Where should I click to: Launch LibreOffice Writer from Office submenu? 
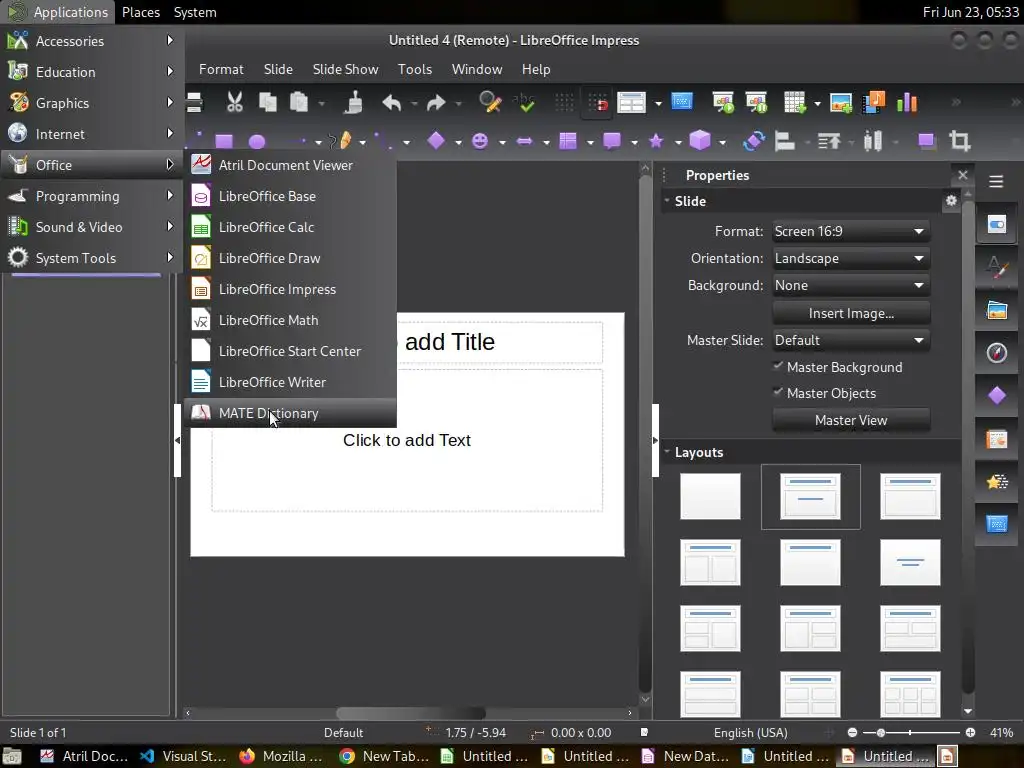(290, 382)
